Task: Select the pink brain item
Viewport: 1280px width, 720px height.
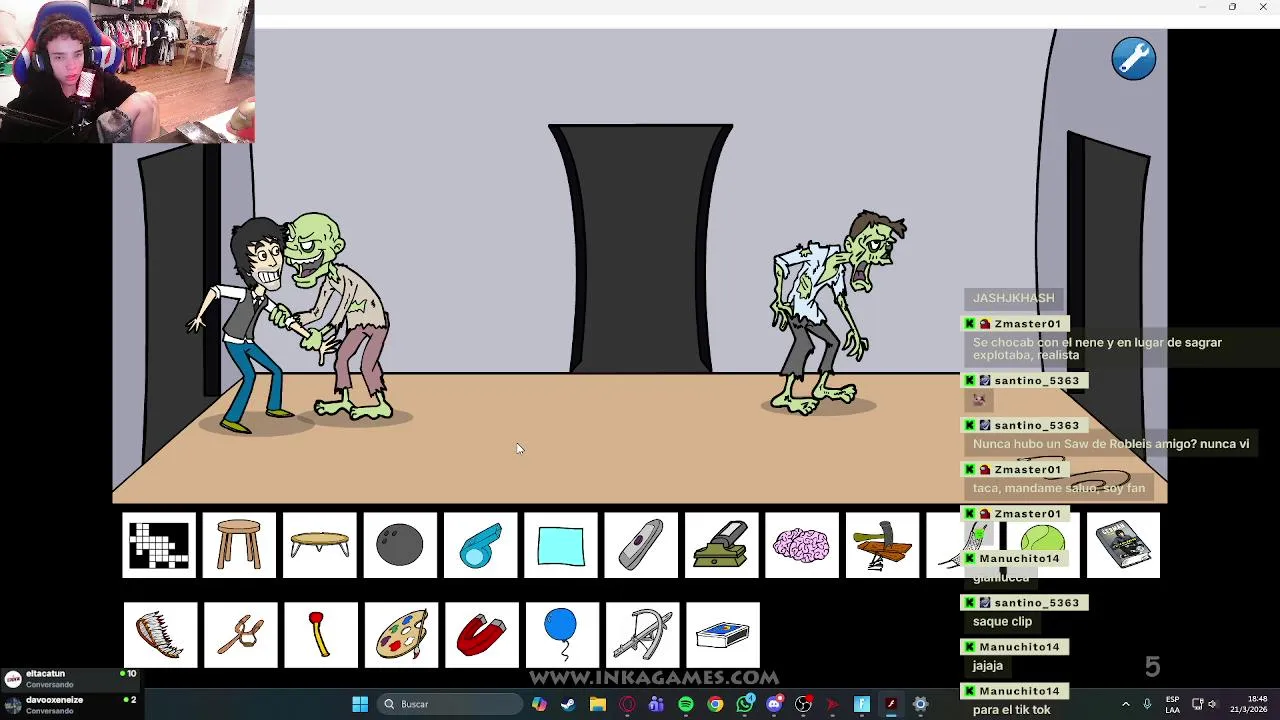Action: [x=802, y=545]
